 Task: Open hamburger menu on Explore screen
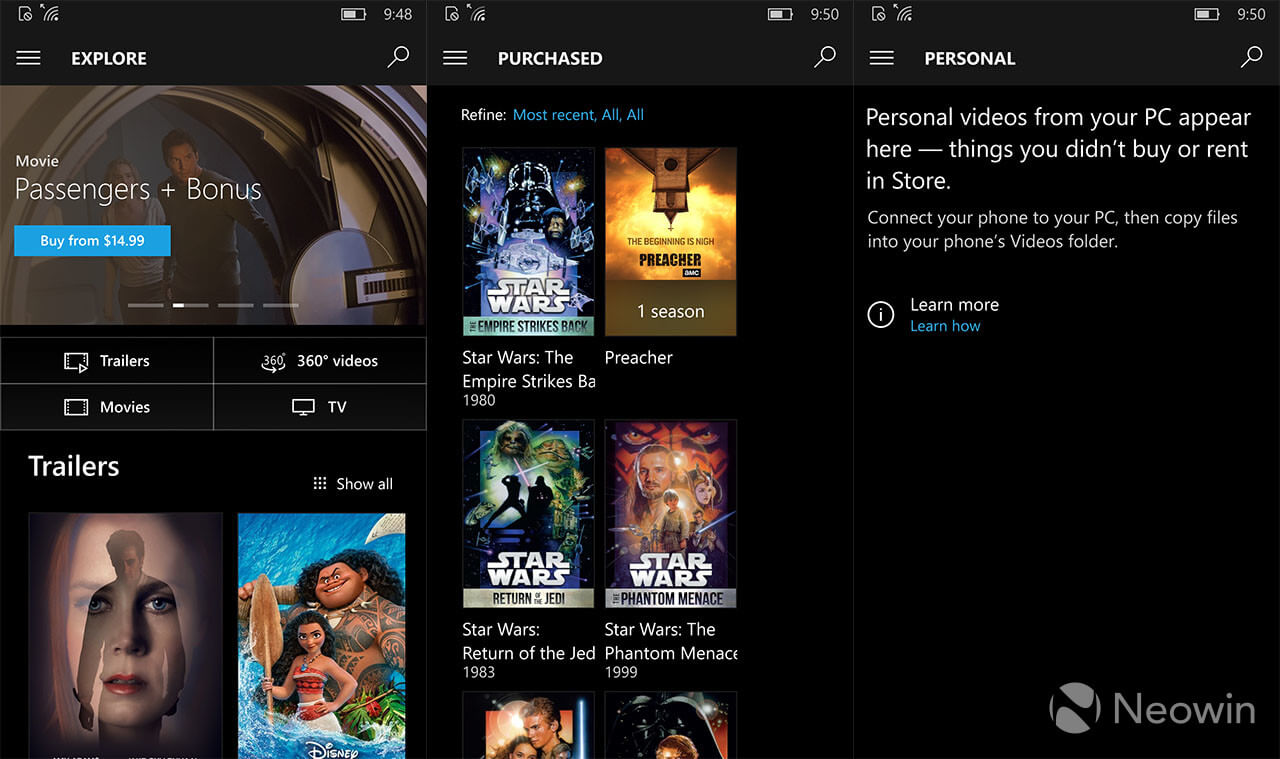[29, 58]
